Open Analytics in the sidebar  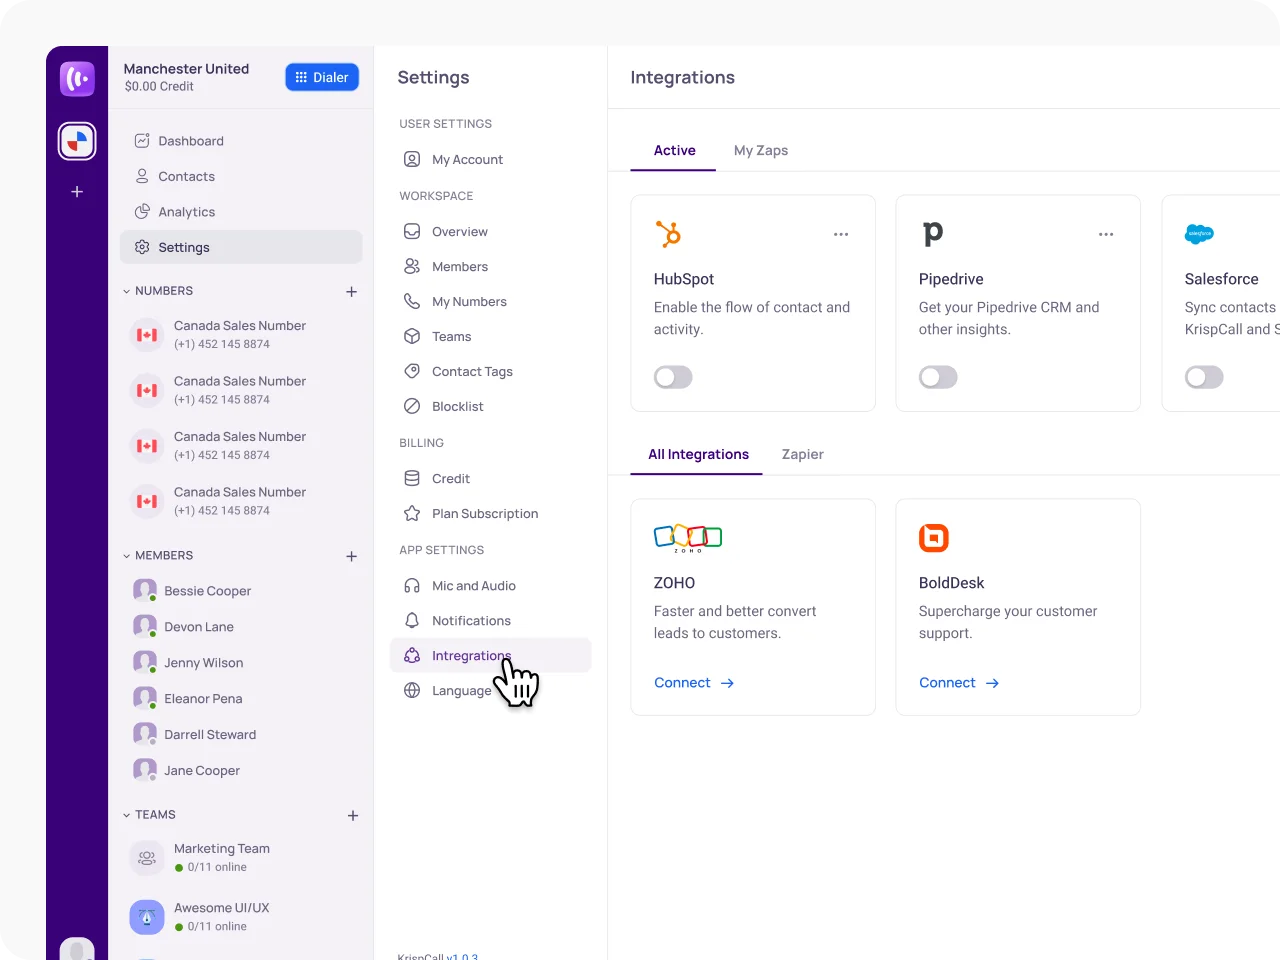click(241, 212)
